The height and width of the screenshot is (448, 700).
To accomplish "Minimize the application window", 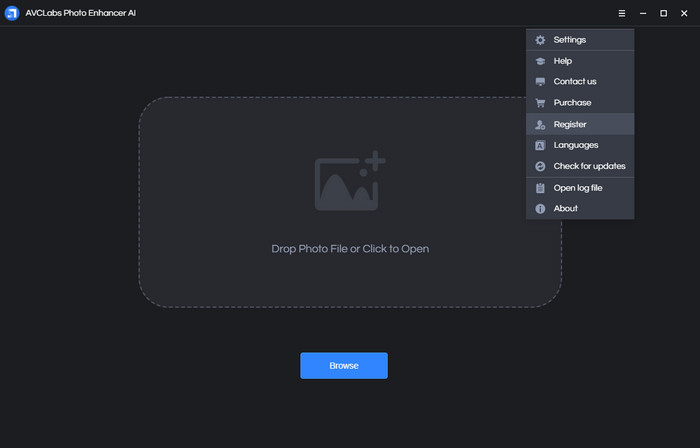I will [x=643, y=13].
